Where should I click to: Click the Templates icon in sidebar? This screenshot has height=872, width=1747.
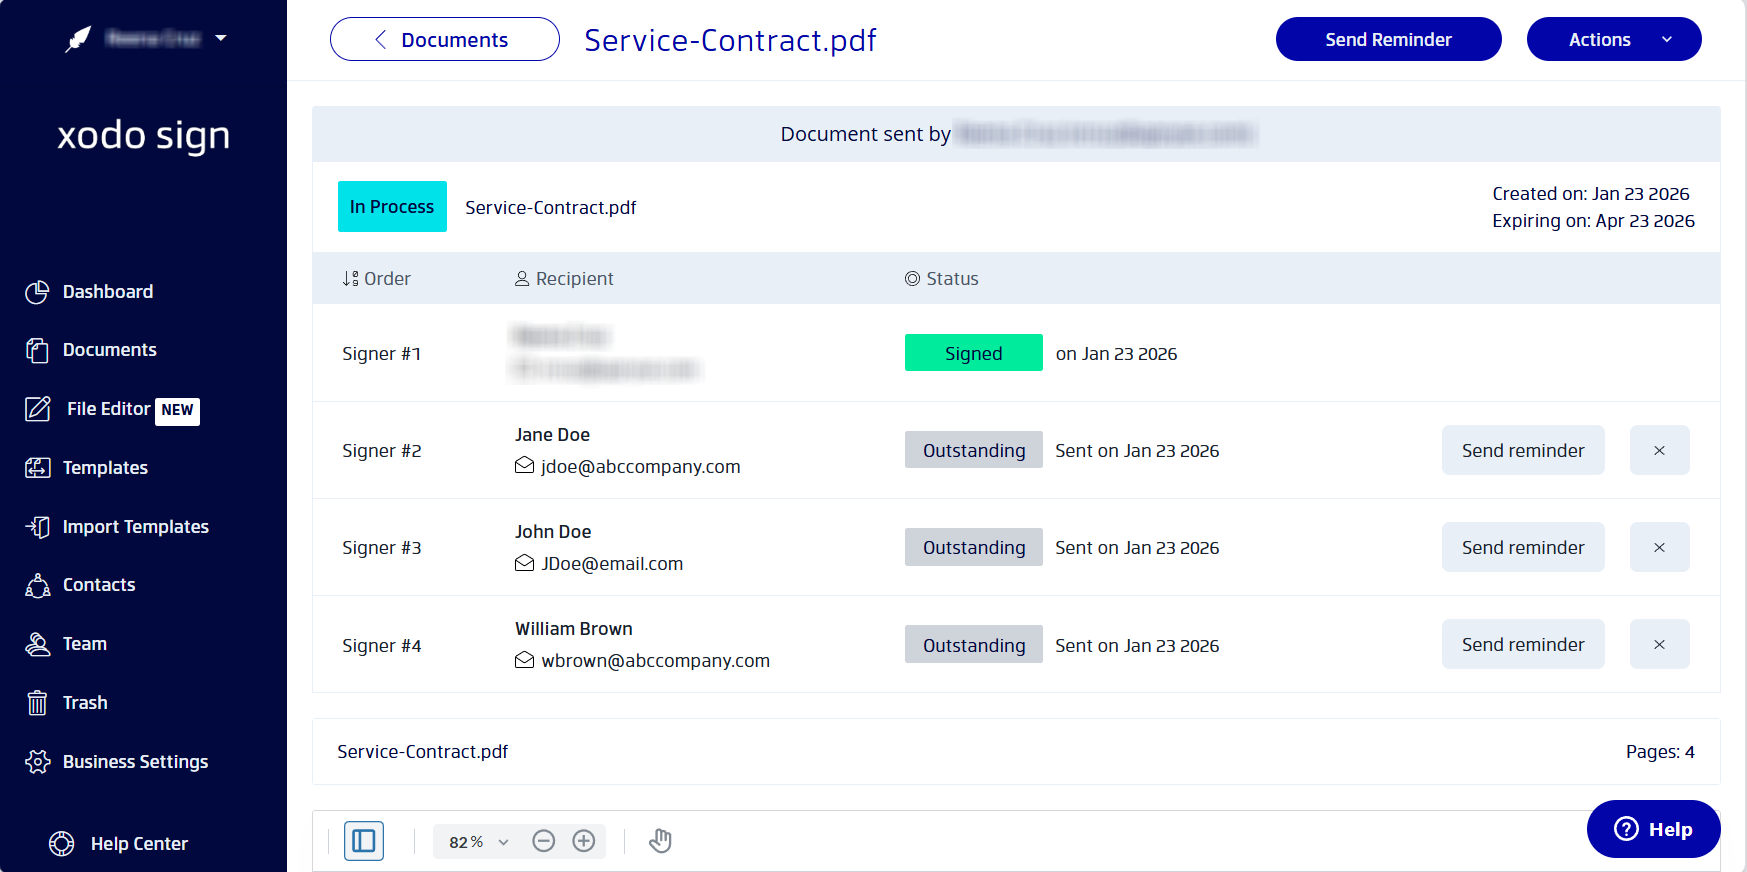tap(37, 468)
